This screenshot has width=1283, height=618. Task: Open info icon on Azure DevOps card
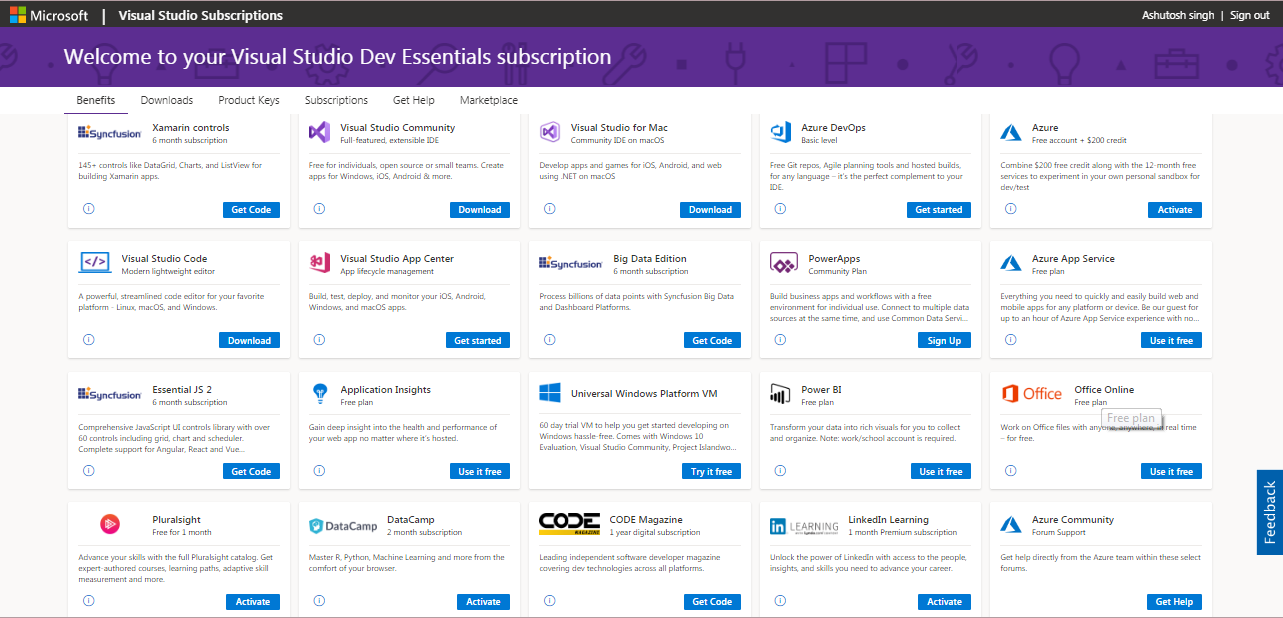[x=780, y=209]
